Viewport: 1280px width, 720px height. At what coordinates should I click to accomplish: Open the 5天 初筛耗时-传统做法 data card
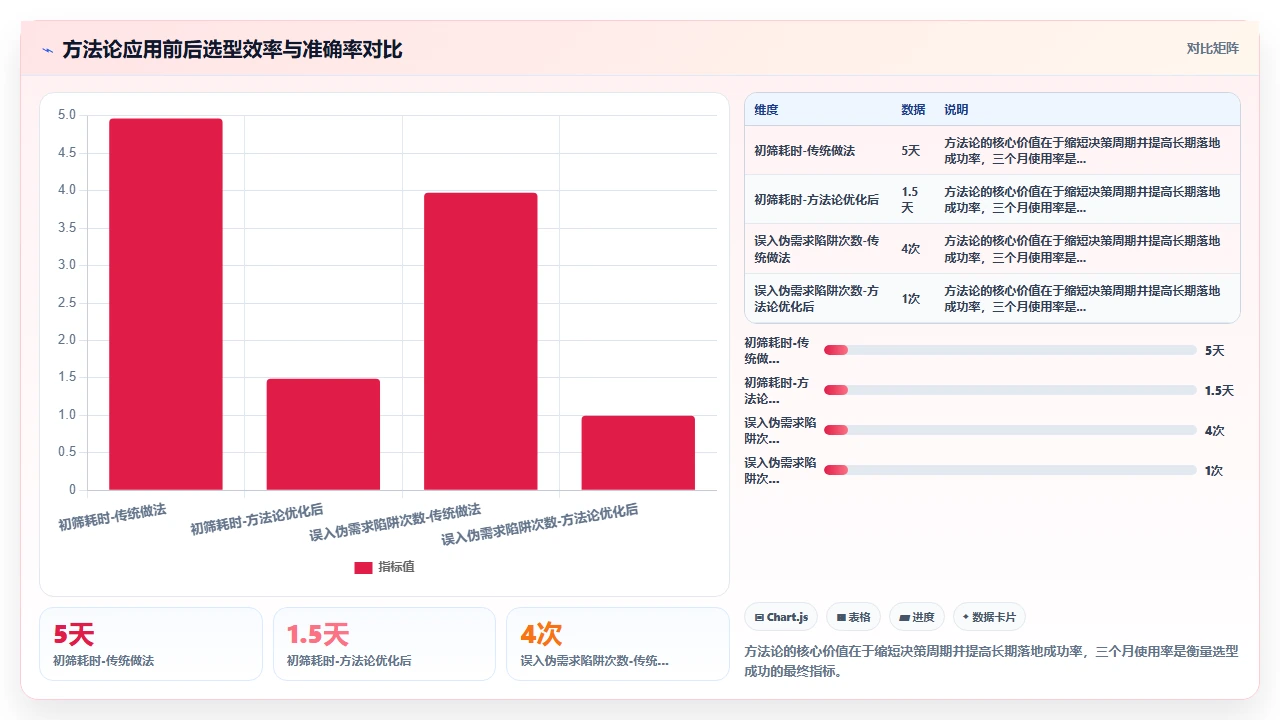(151, 644)
